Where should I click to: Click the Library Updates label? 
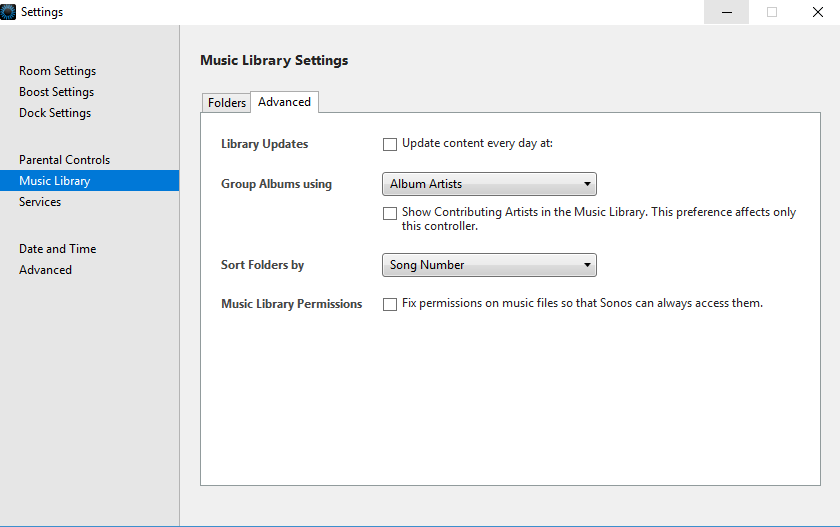pos(265,144)
